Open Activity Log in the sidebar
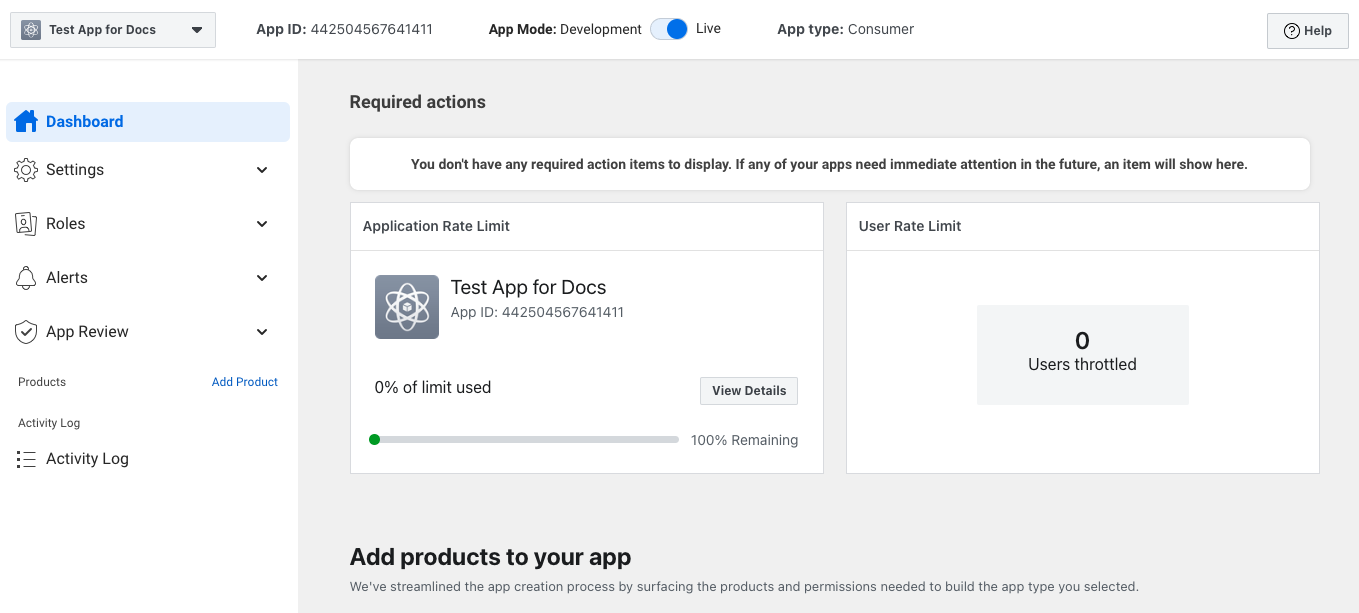1359x613 pixels. click(x=148, y=459)
